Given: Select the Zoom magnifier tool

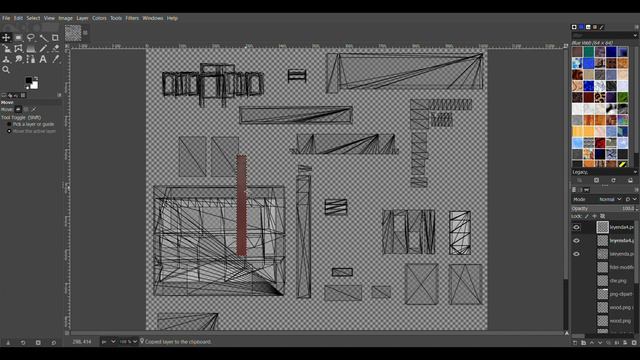Looking at the screenshot, I should pyautogui.click(x=6, y=70).
